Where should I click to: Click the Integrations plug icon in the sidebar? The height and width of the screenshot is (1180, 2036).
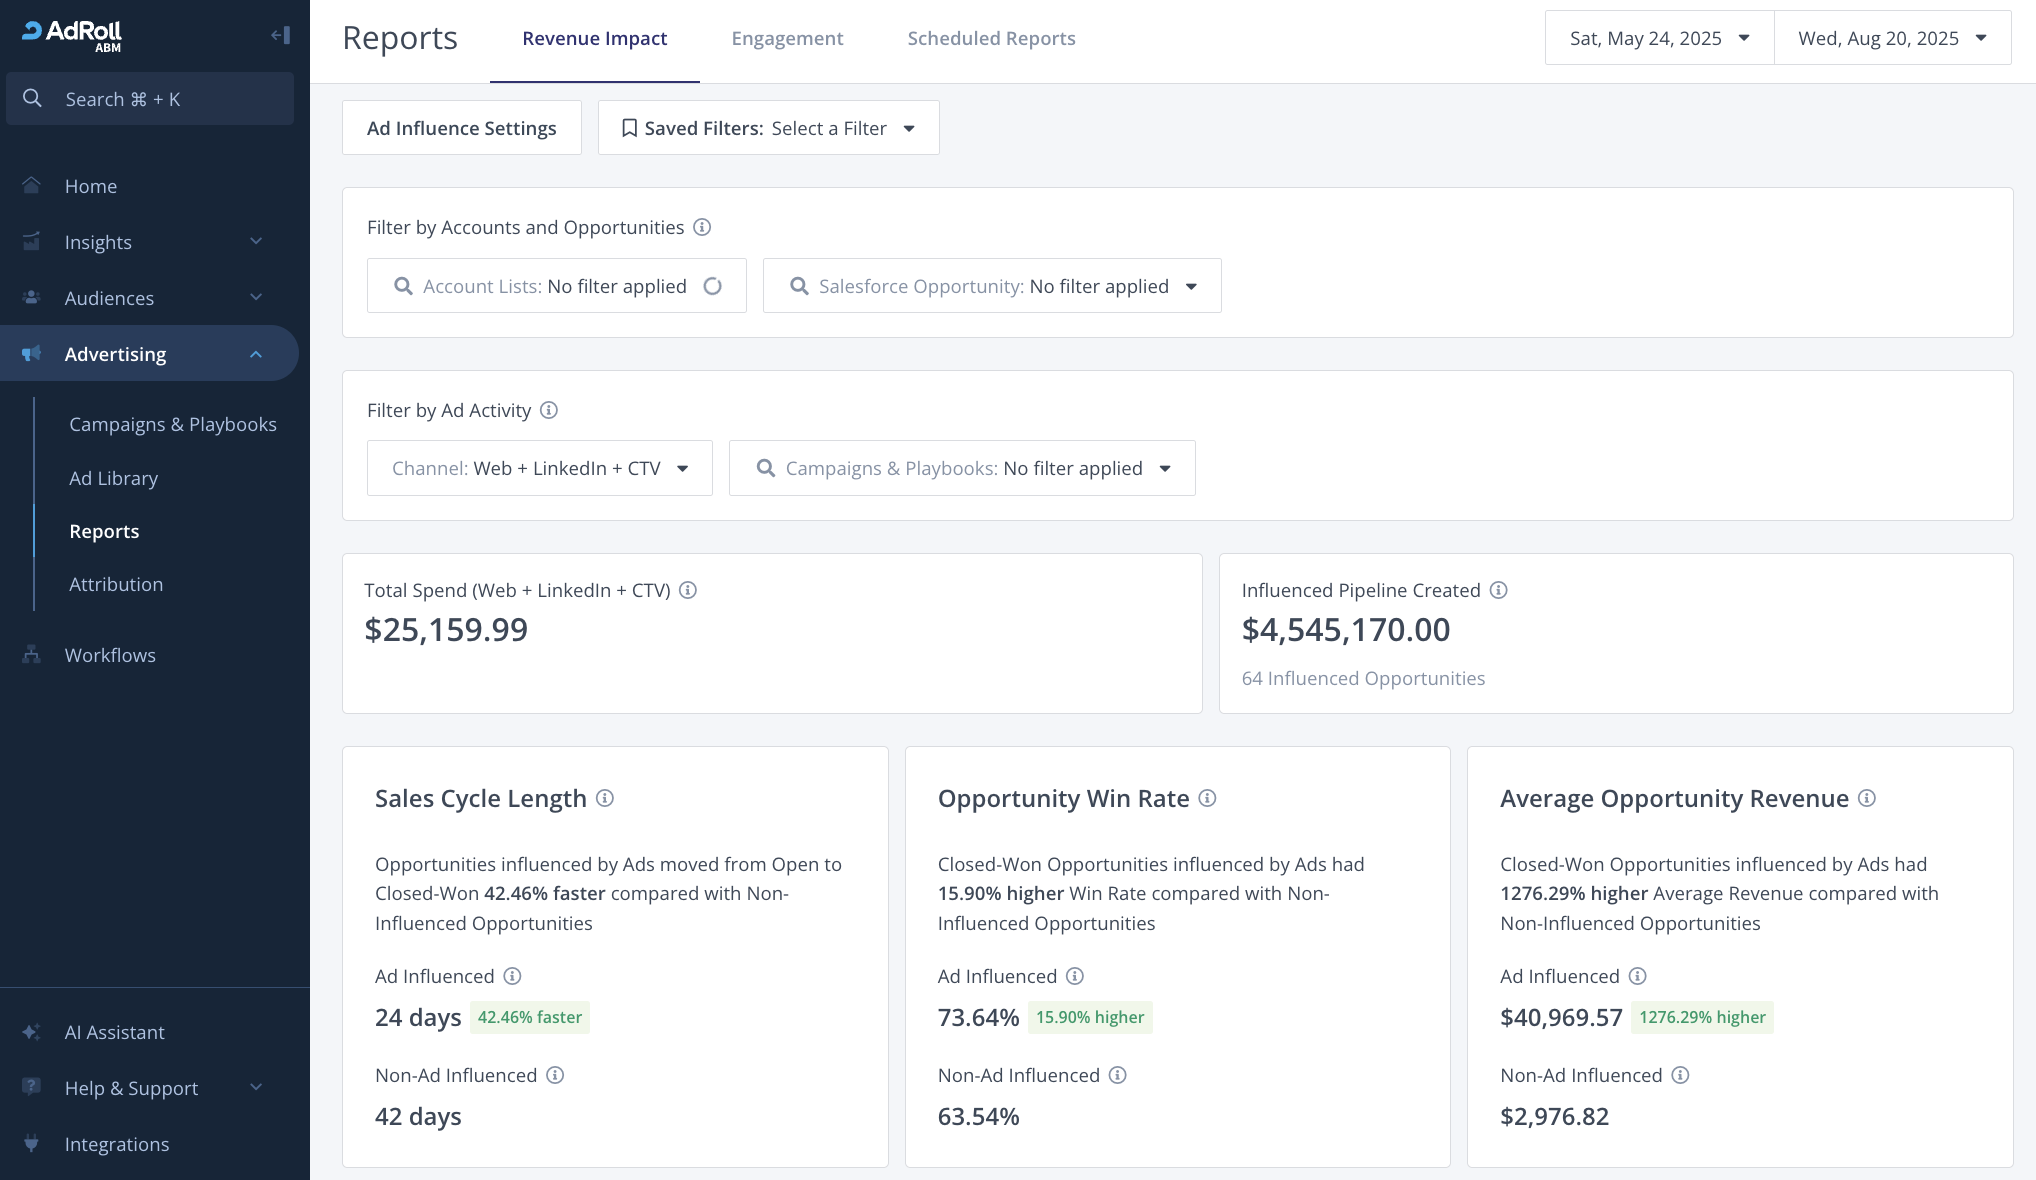tap(32, 1143)
